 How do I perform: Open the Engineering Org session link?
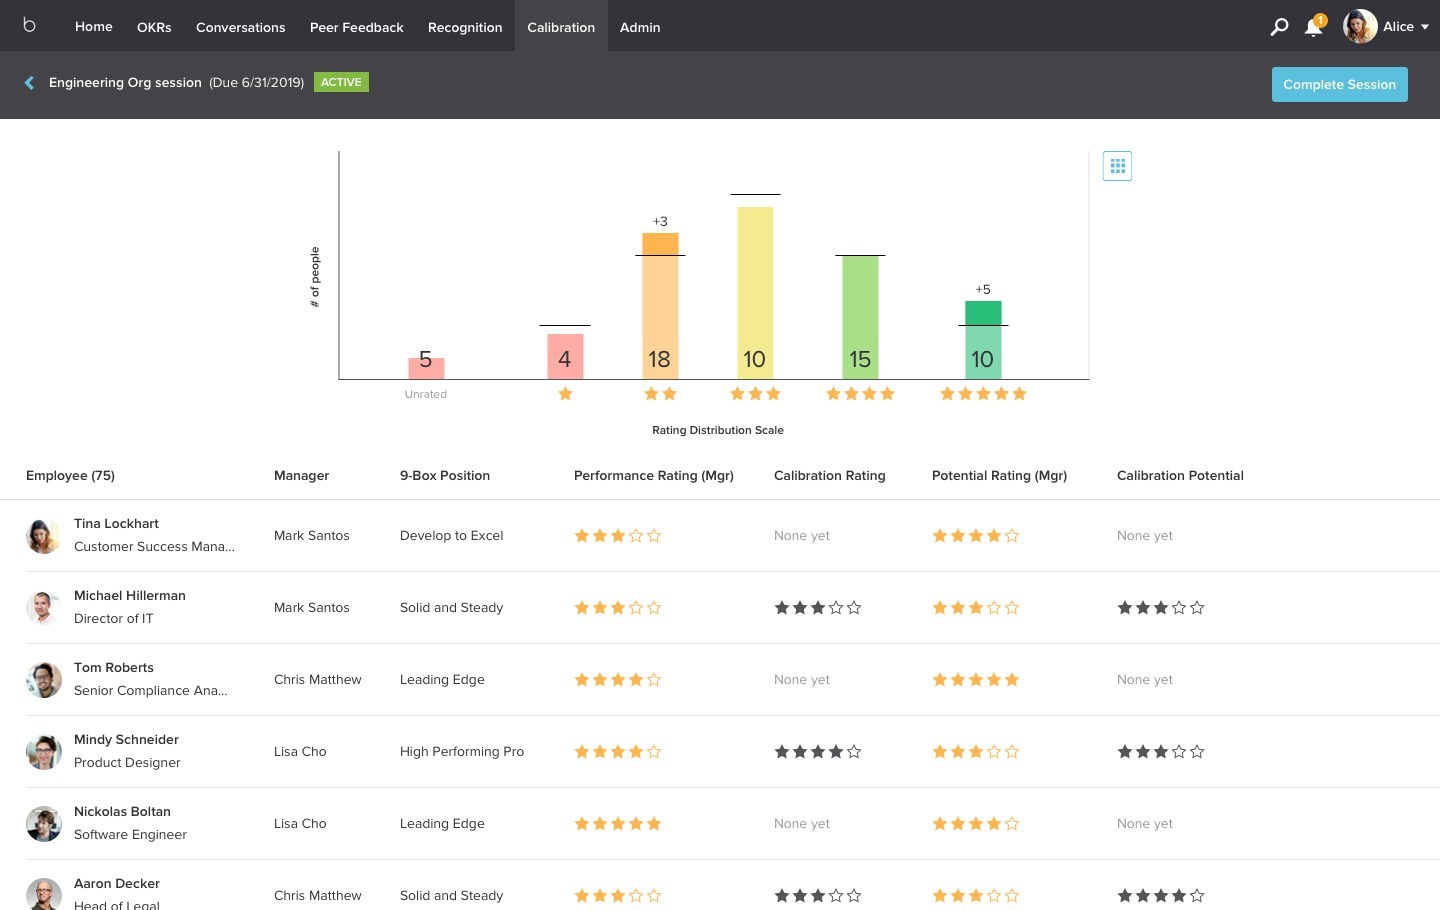(125, 82)
